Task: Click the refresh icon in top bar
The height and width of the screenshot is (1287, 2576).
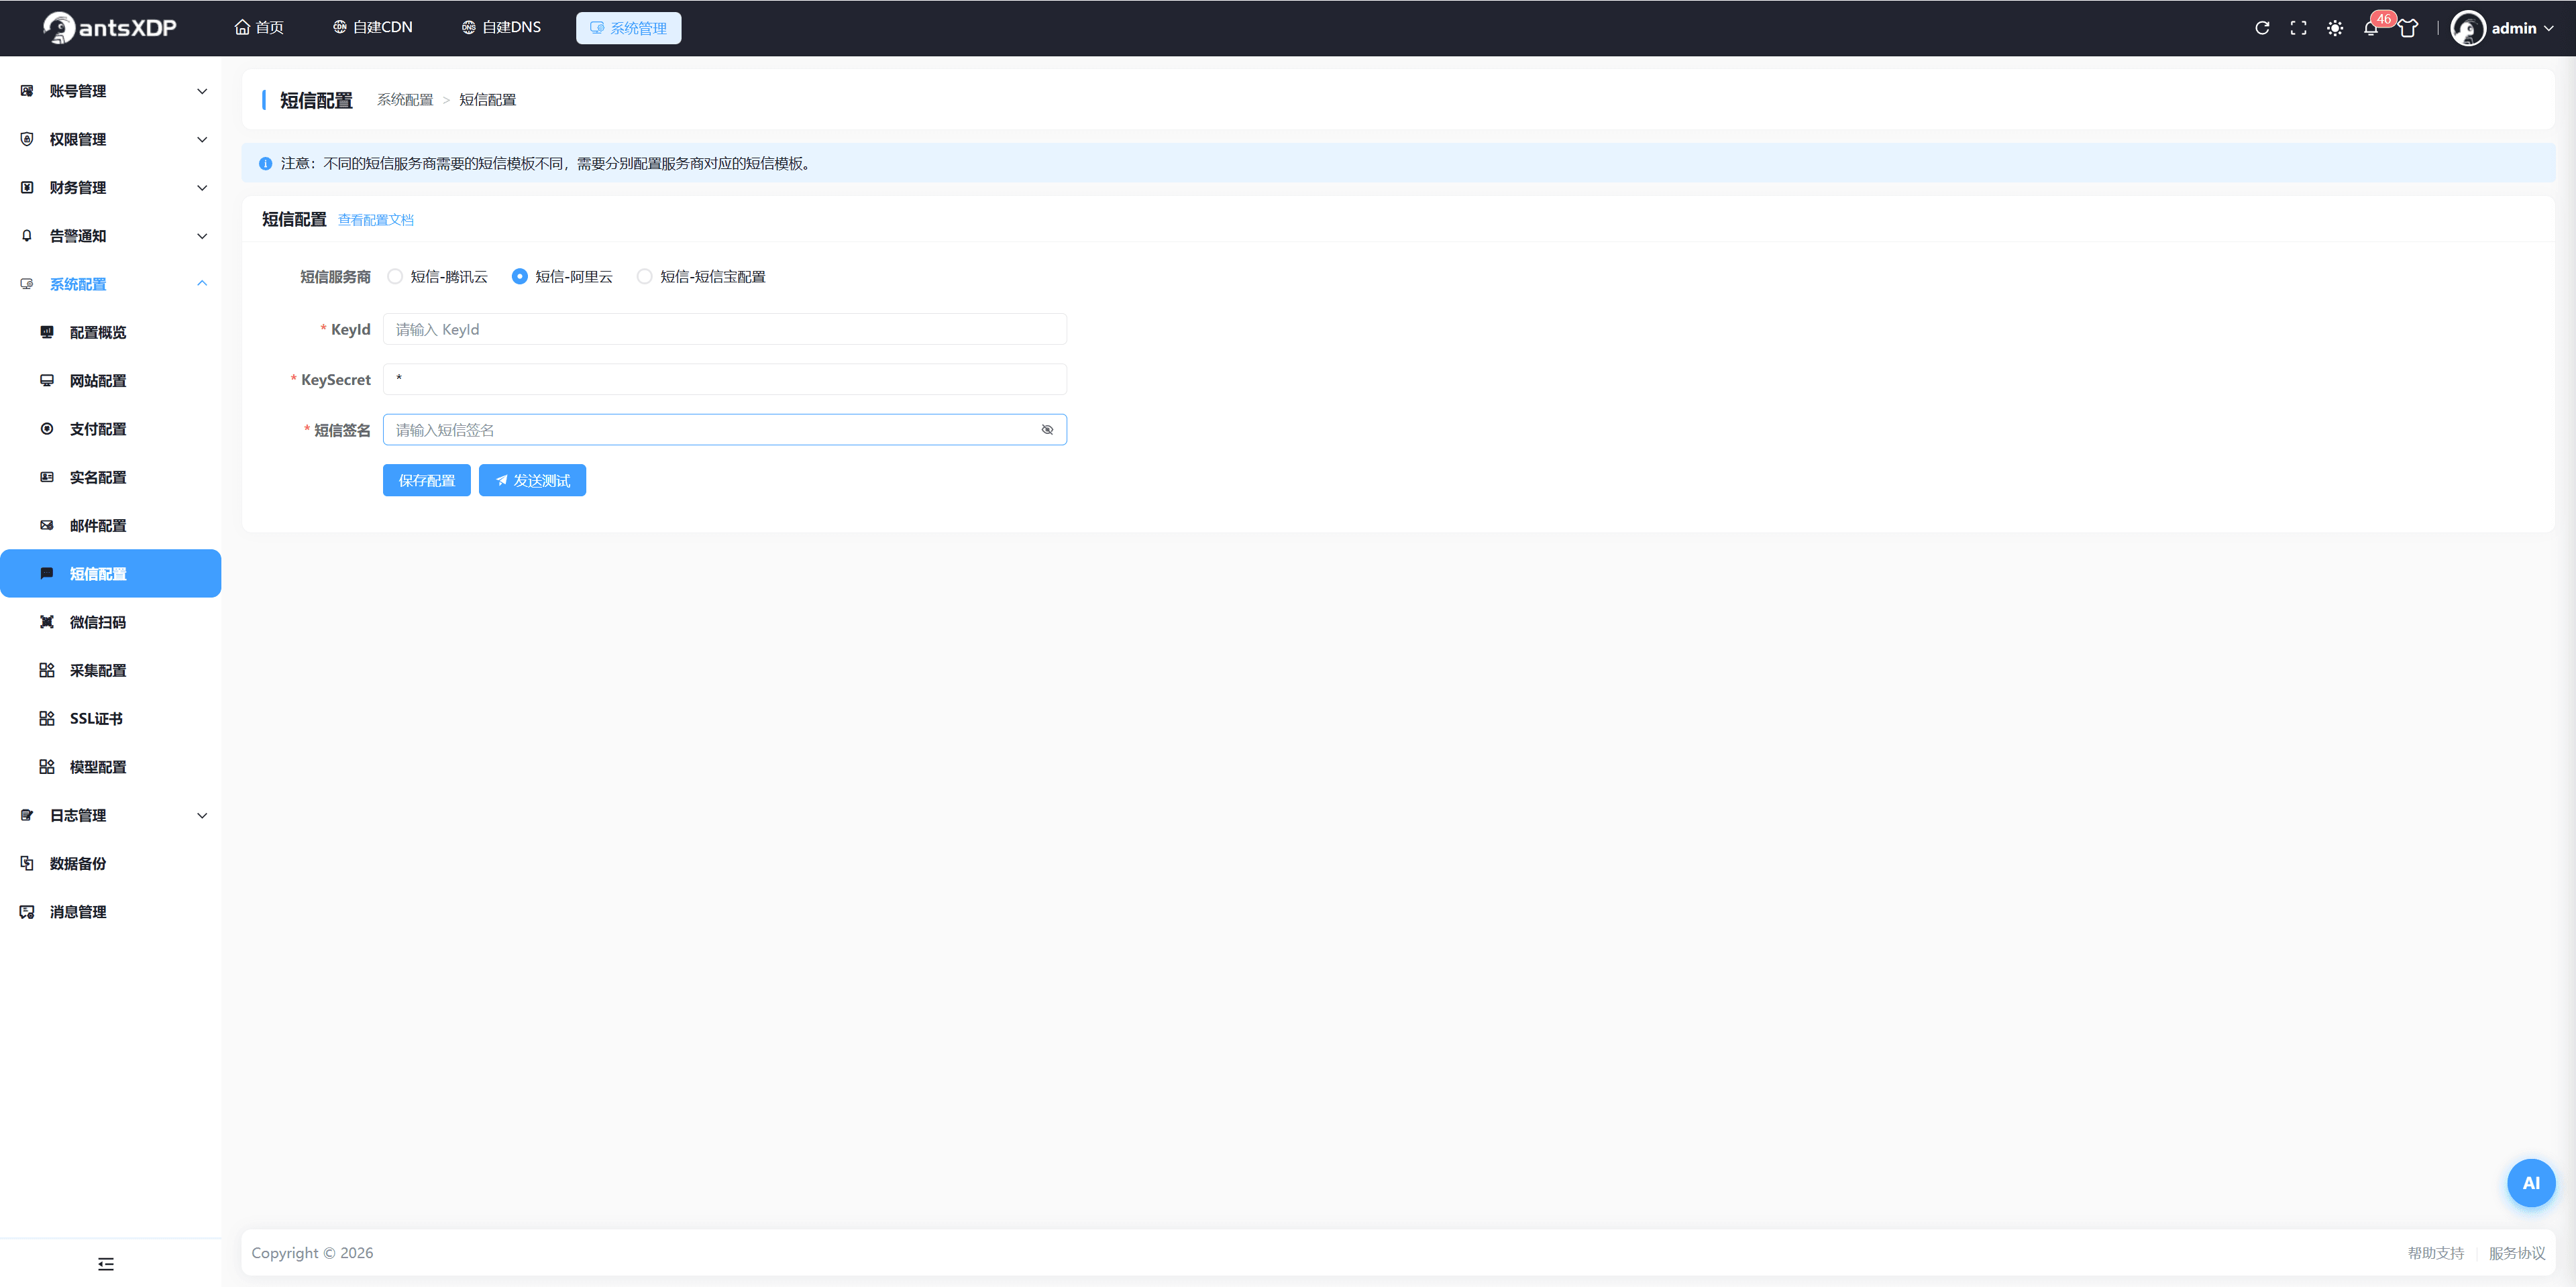Action: [x=2262, y=28]
